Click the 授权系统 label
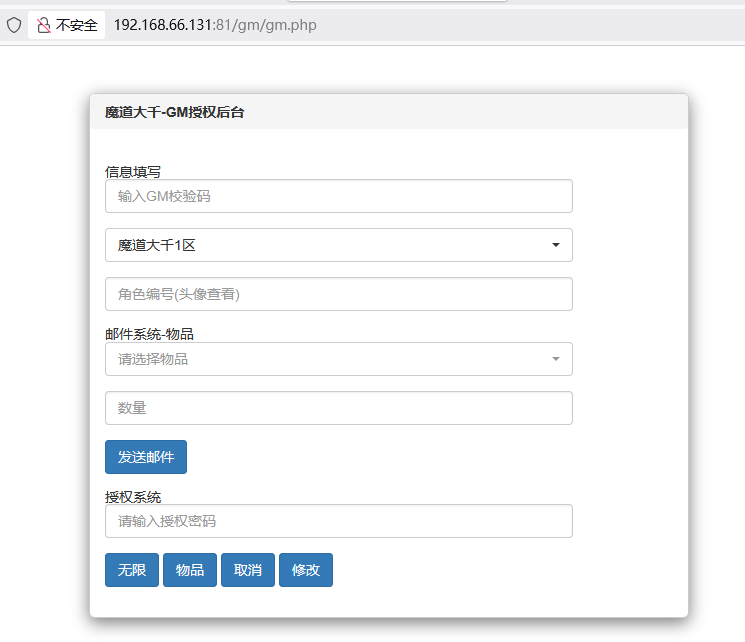Viewport: 745px width, 642px height. (x=133, y=497)
